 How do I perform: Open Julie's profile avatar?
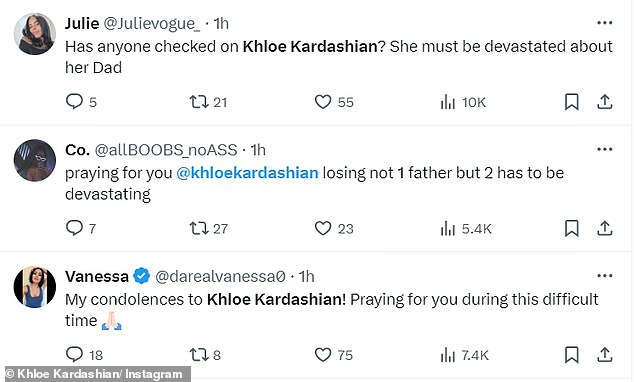tap(34, 34)
